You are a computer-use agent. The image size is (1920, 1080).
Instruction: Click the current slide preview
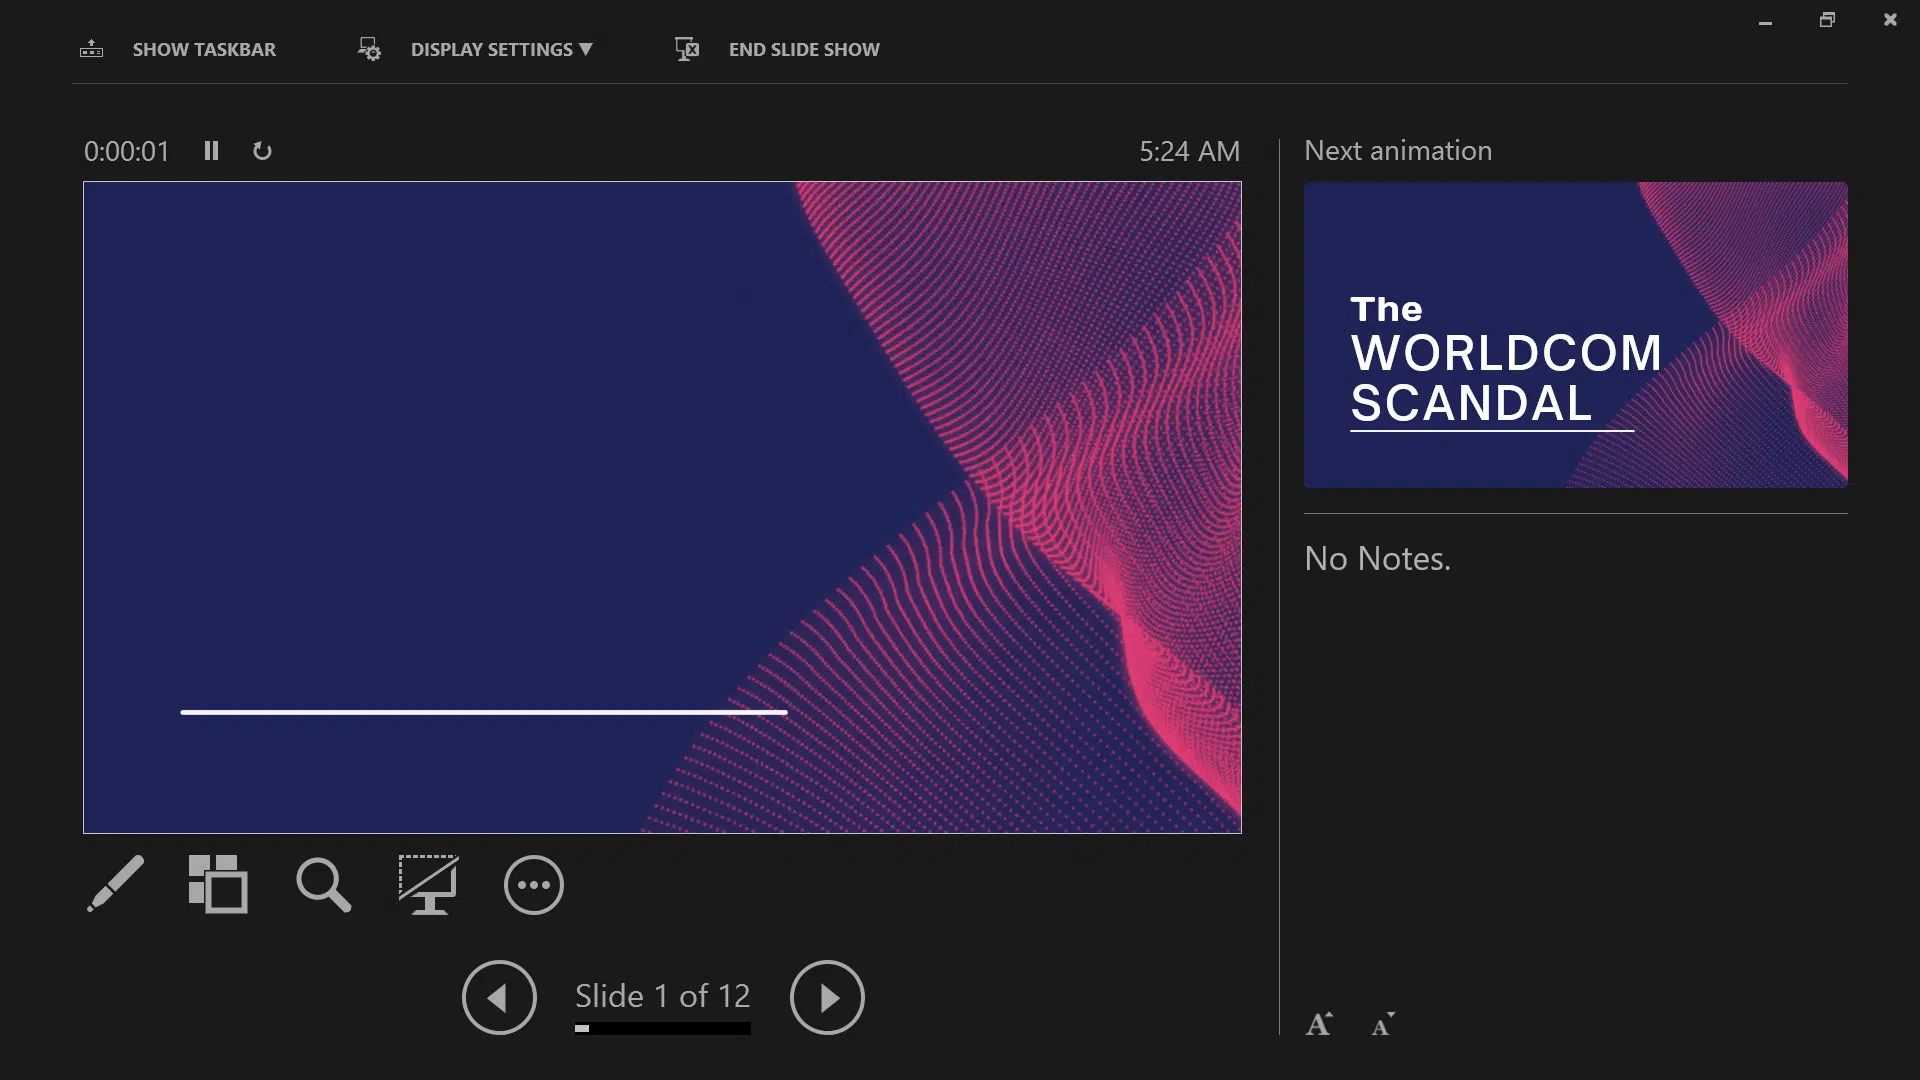[662, 507]
